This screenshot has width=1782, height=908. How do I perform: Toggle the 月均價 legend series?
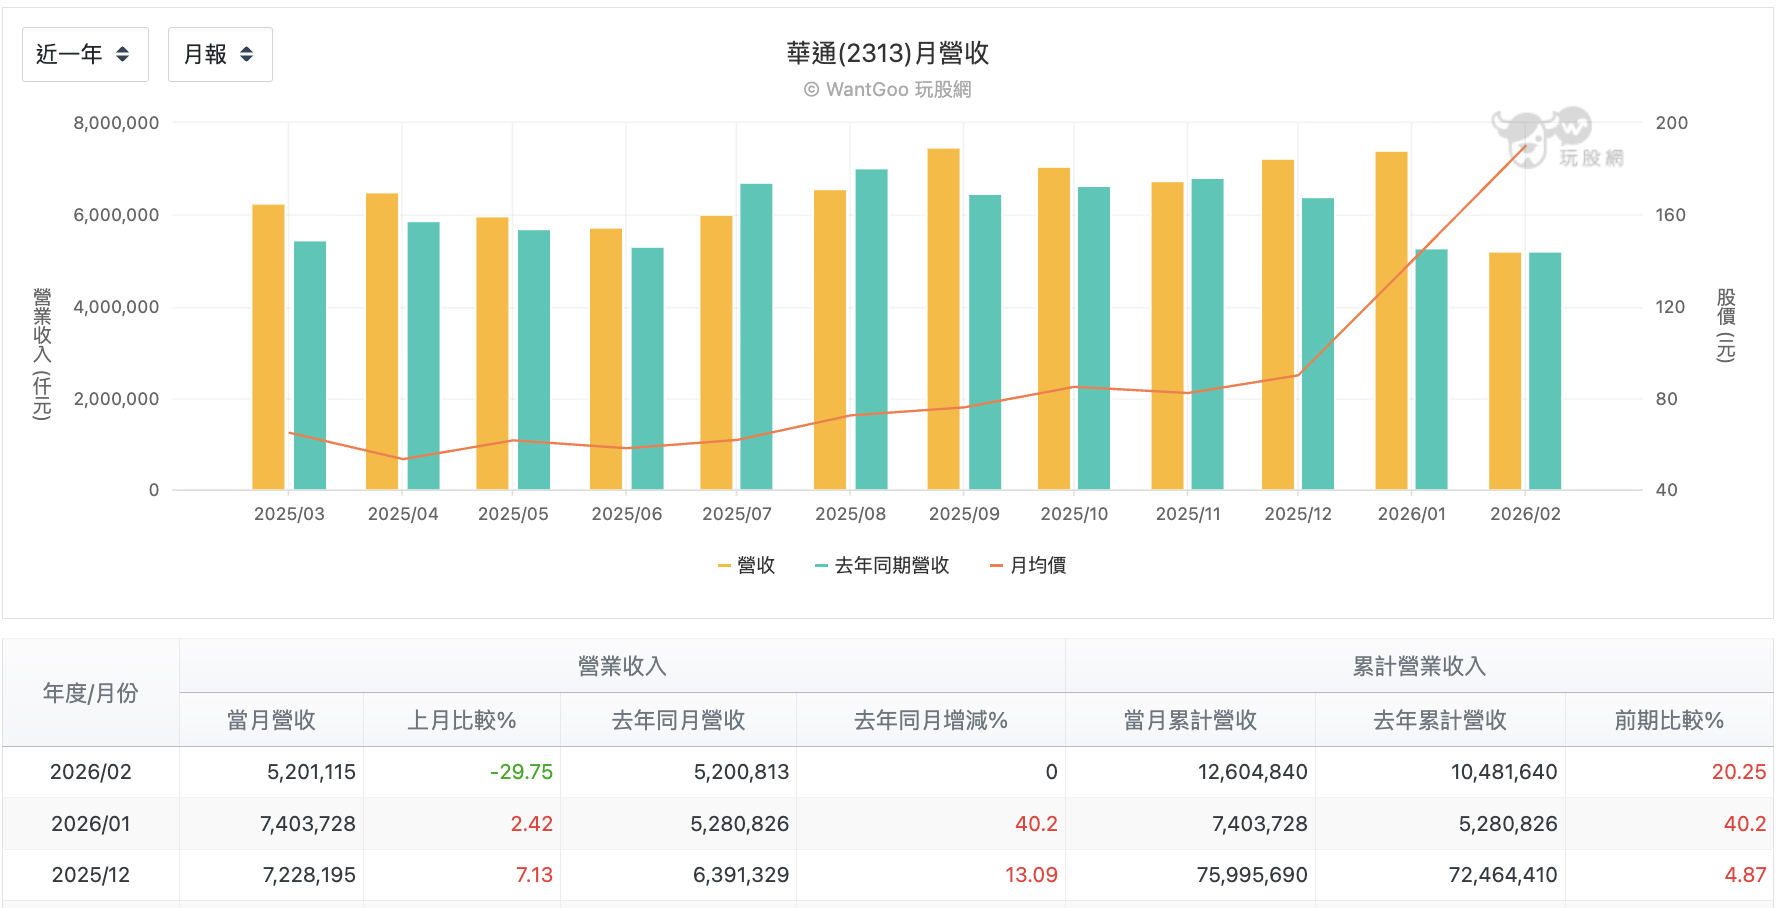coord(1028,566)
